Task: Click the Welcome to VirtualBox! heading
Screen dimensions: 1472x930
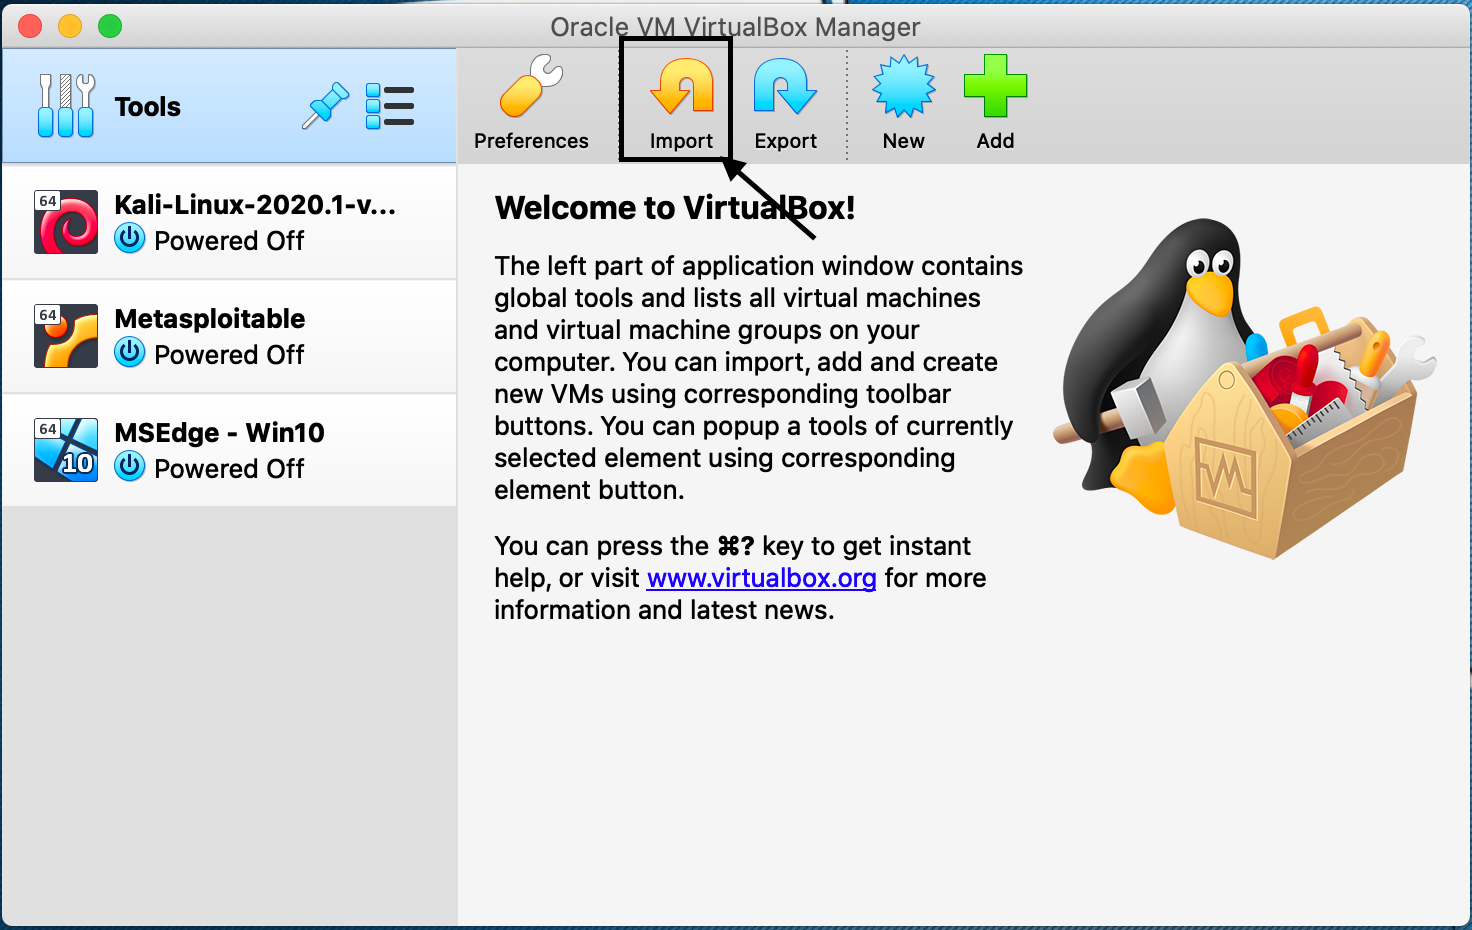Action: (x=675, y=208)
